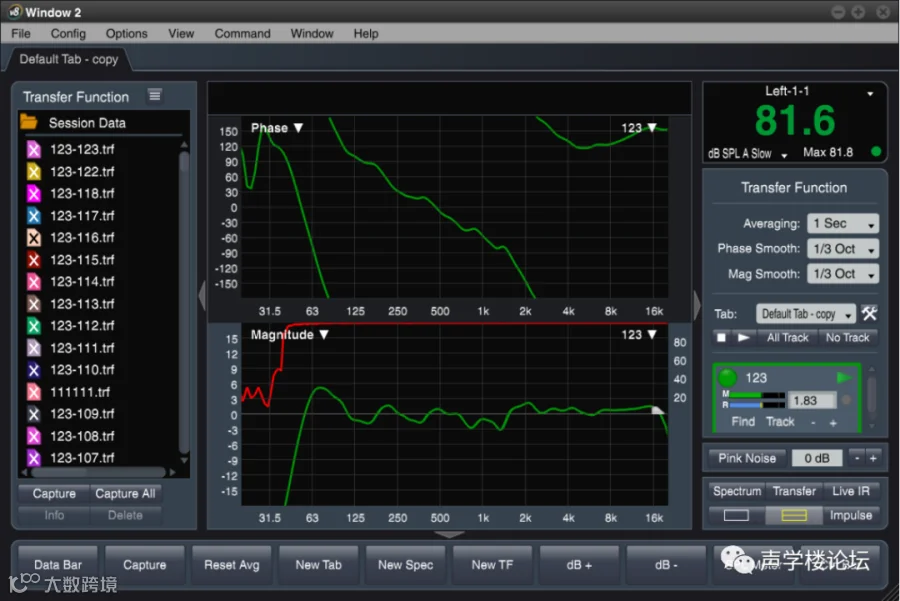Expand the Magnitude graph type dropdown
The image size is (900, 601).
pos(324,335)
